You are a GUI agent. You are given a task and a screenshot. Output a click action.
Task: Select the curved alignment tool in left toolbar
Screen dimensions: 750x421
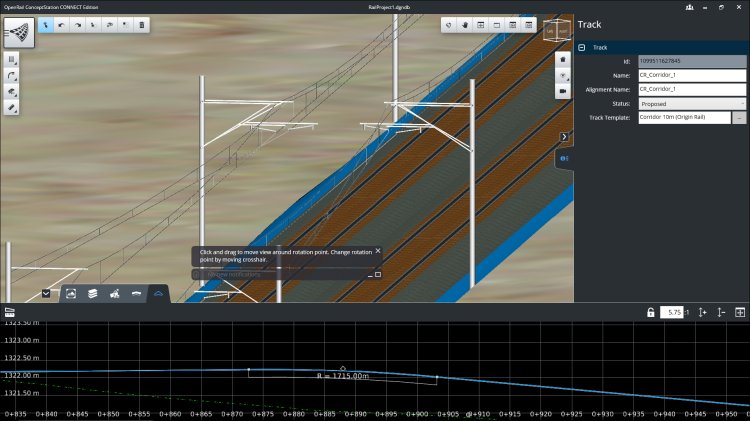11,75
